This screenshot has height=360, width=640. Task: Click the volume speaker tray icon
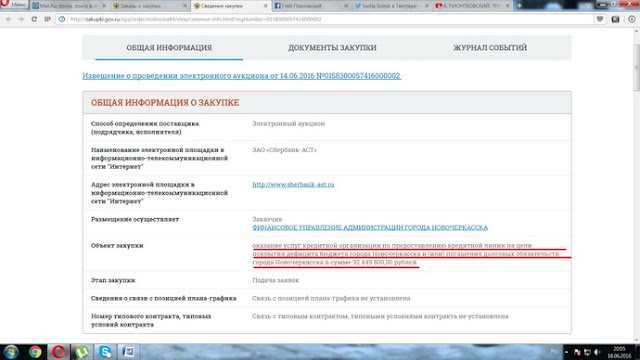pyautogui.click(x=598, y=352)
